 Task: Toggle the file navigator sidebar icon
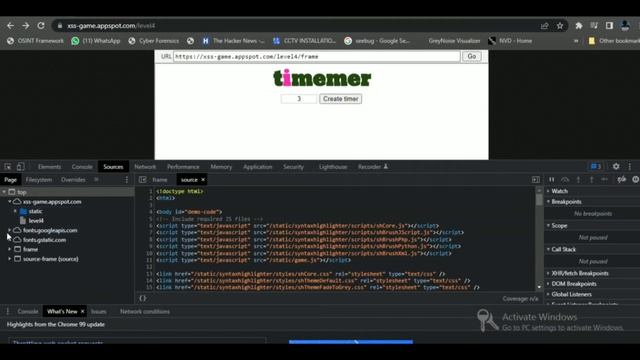point(142,180)
